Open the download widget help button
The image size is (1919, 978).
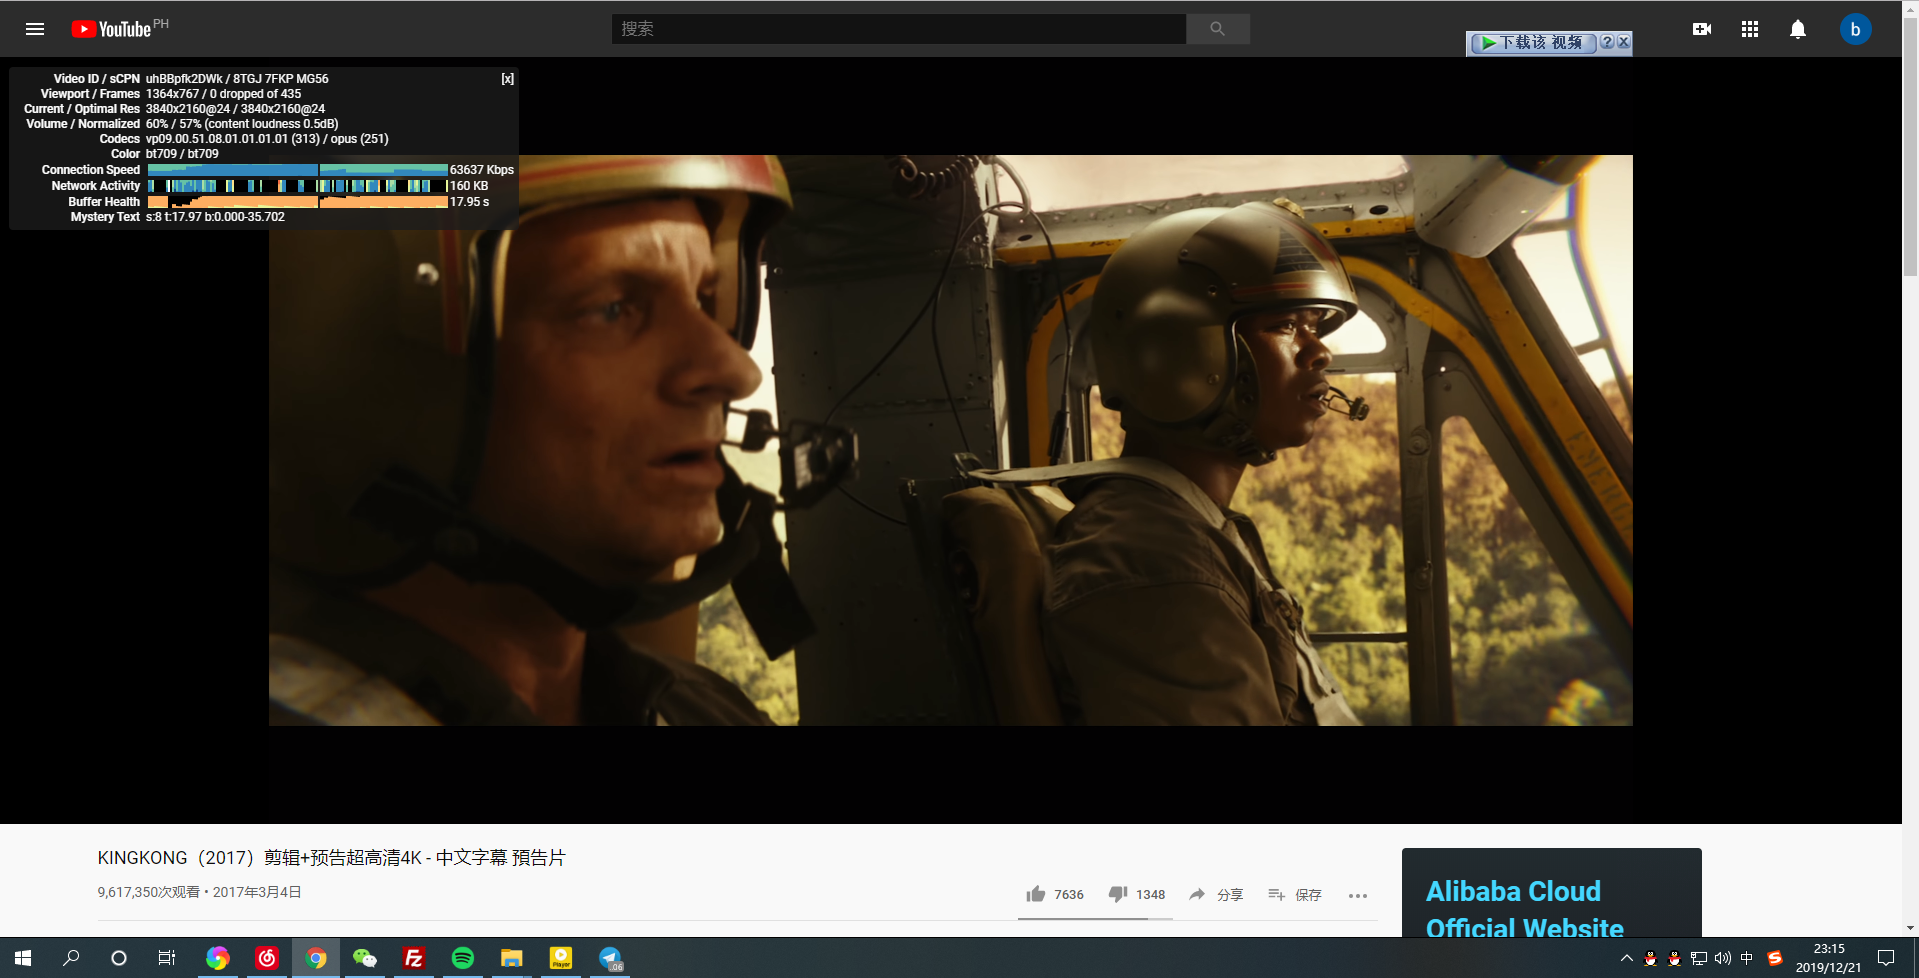[1607, 42]
